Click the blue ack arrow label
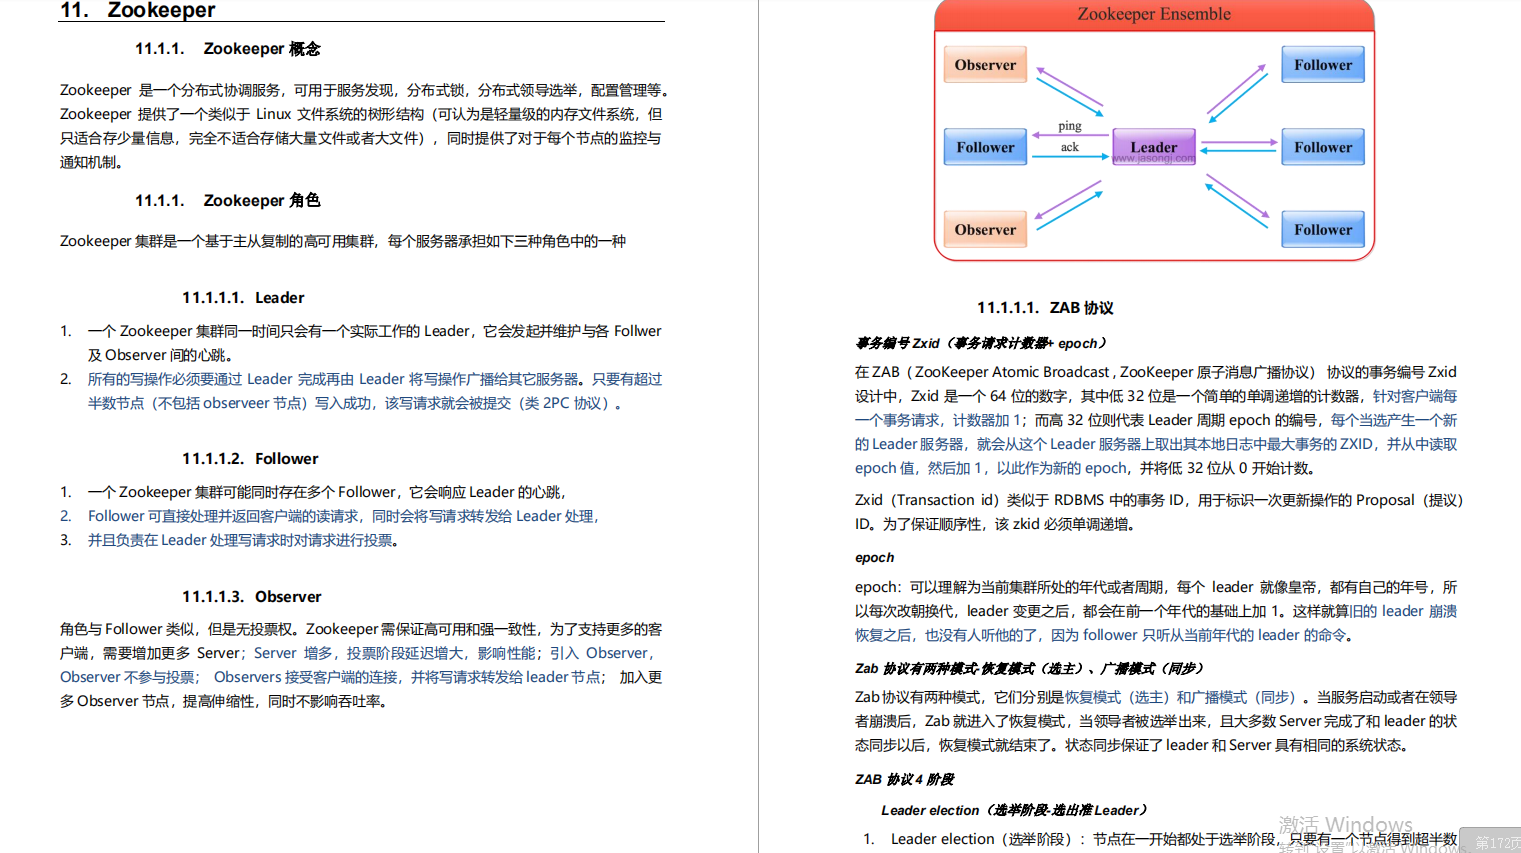 tap(1069, 147)
